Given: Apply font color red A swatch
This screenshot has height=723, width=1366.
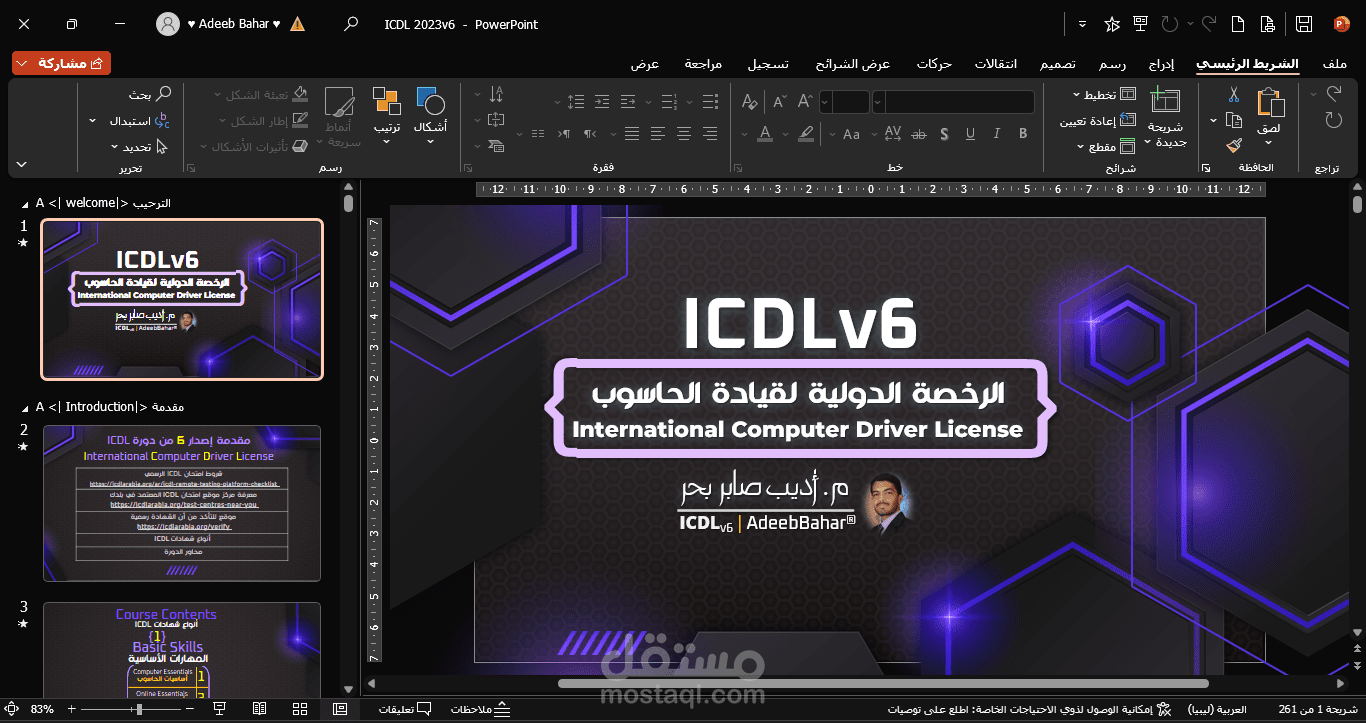Looking at the screenshot, I should 764,133.
